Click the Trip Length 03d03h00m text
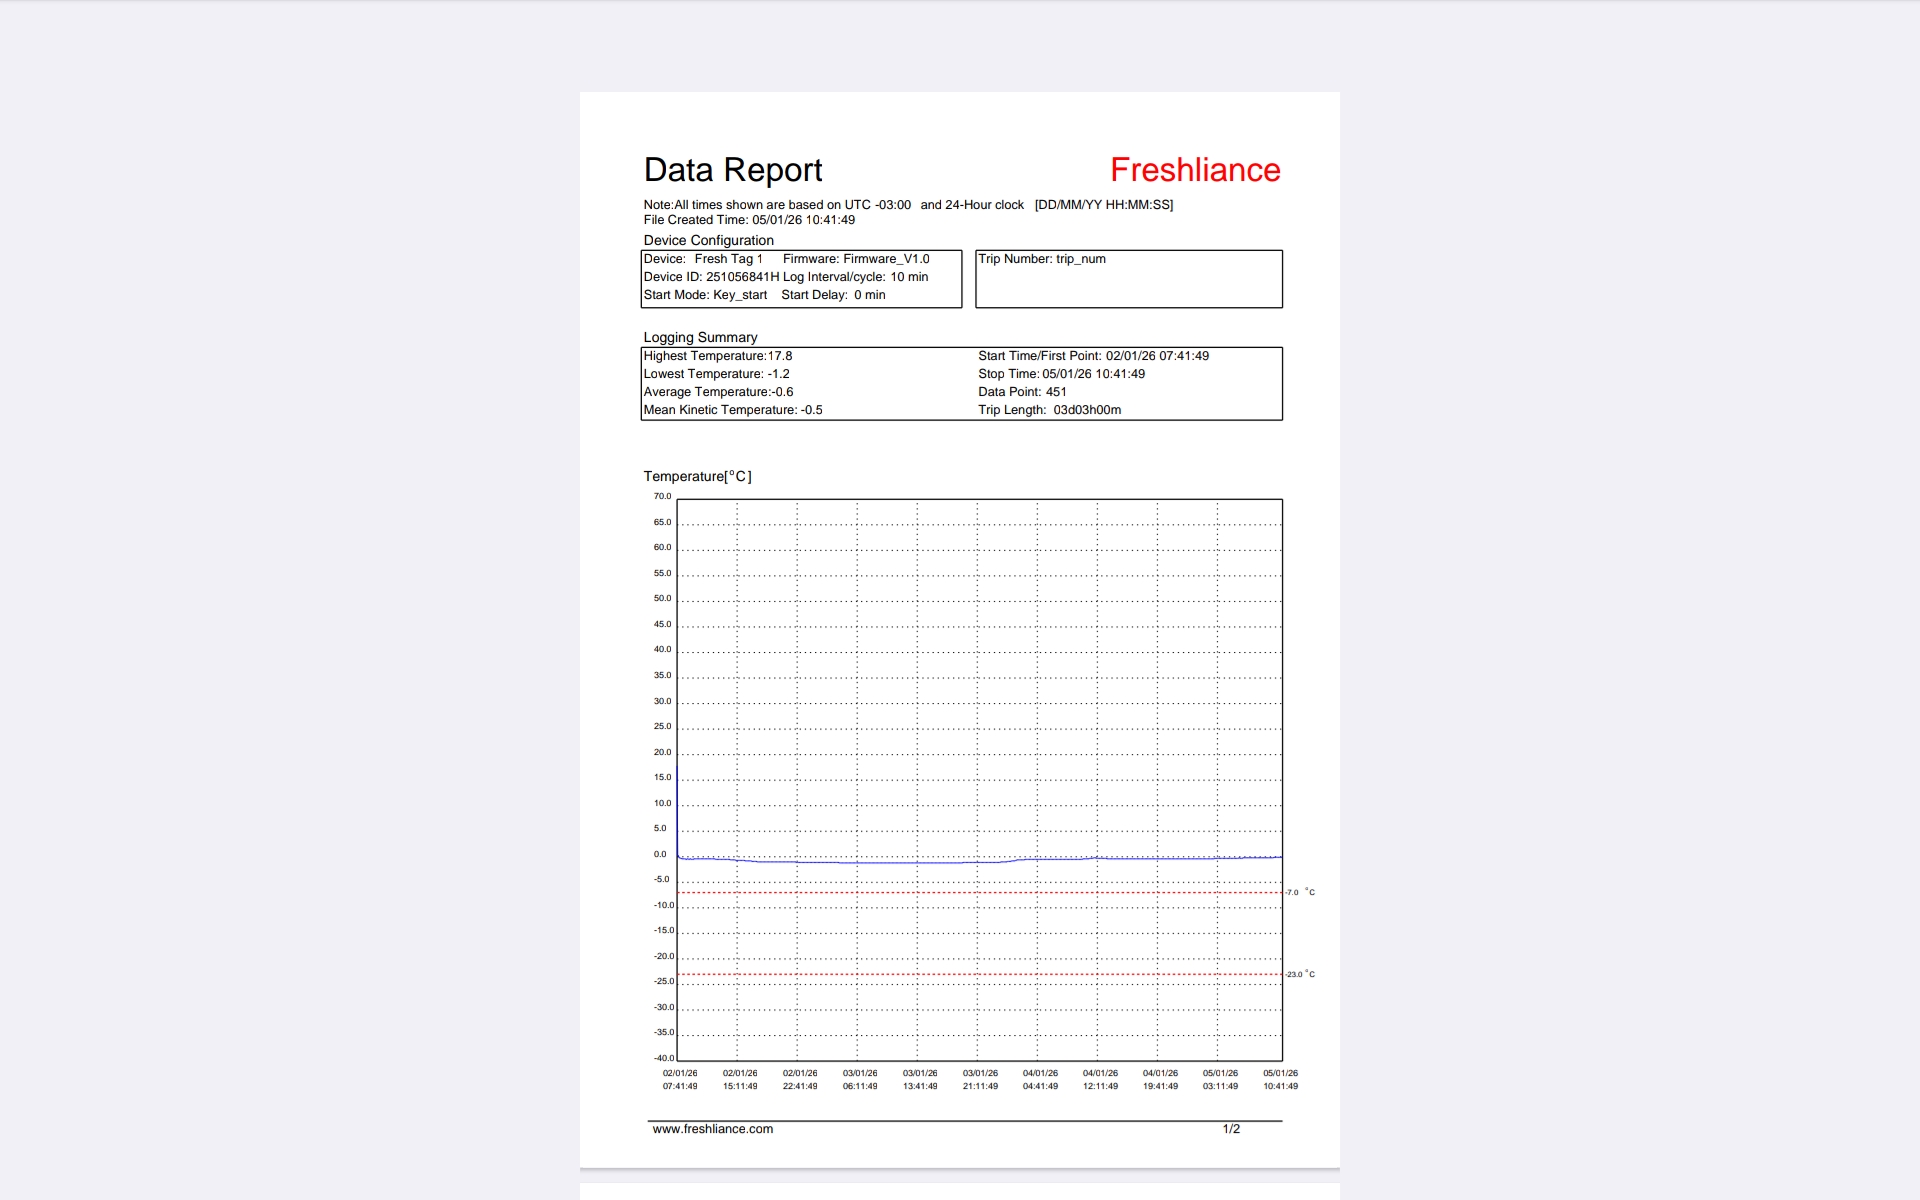 (x=1049, y=410)
